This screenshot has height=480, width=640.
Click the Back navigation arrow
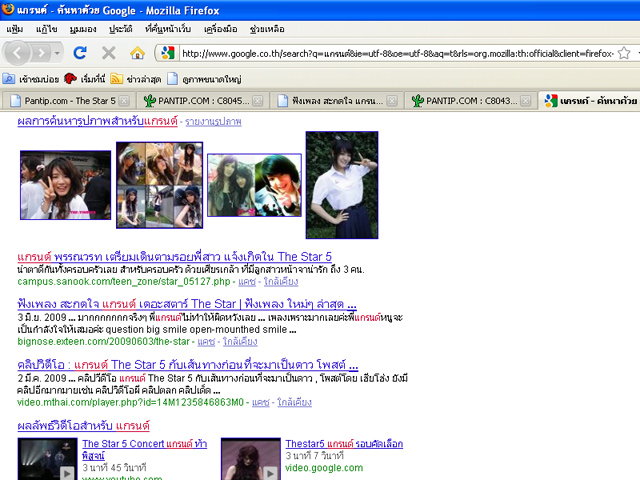pyautogui.click(x=17, y=53)
